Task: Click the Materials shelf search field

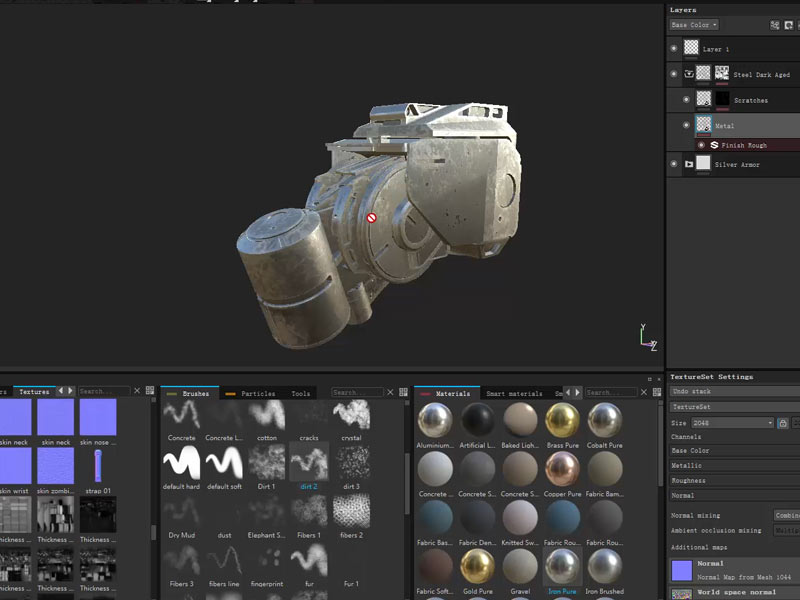Action: coord(611,392)
